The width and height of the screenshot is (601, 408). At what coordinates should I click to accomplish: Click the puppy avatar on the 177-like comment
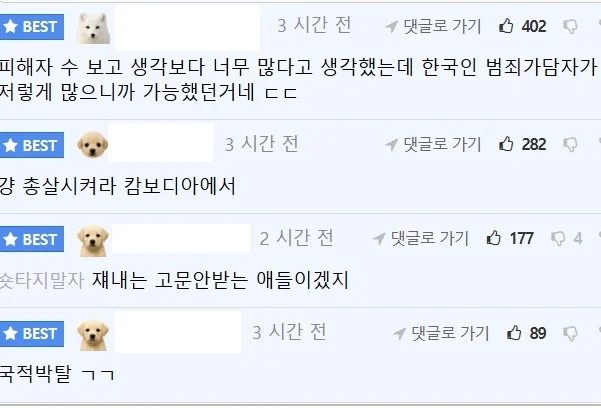click(x=92, y=239)
